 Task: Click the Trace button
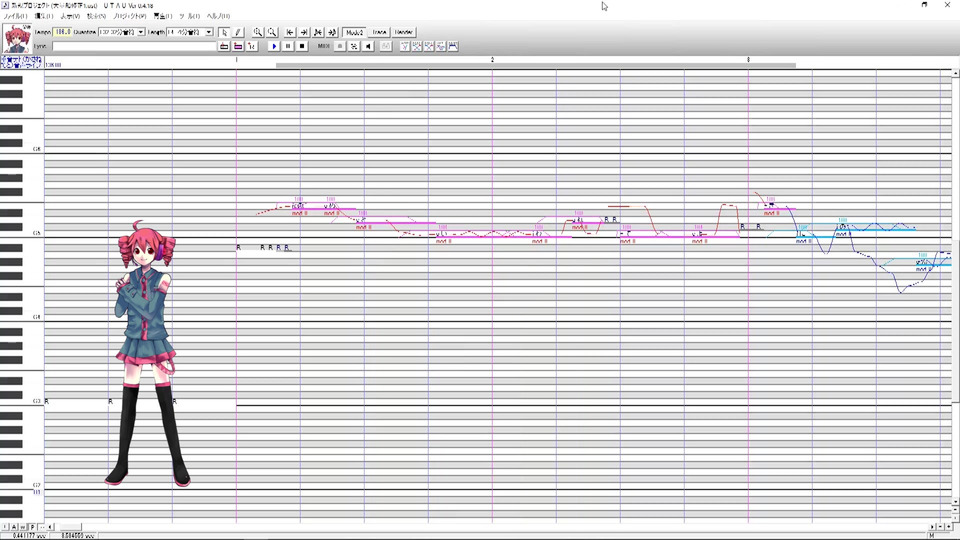click(x=380, y=32)
